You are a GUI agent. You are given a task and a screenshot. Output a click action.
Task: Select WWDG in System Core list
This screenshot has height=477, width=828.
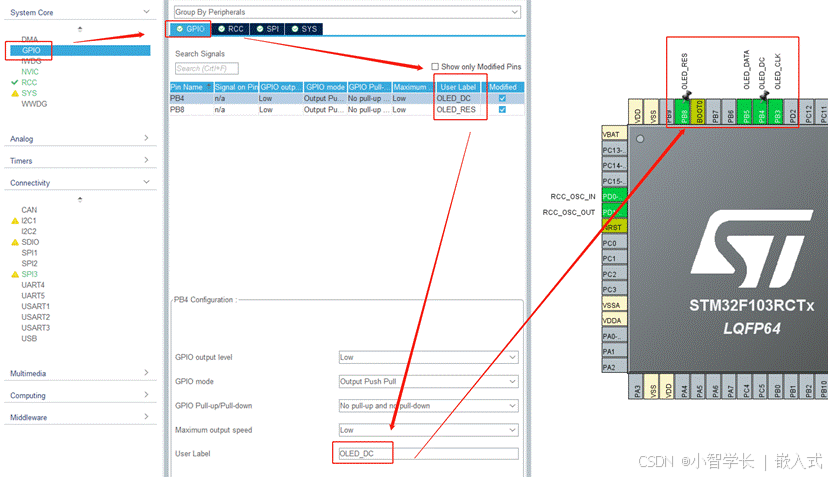[34, 104]
